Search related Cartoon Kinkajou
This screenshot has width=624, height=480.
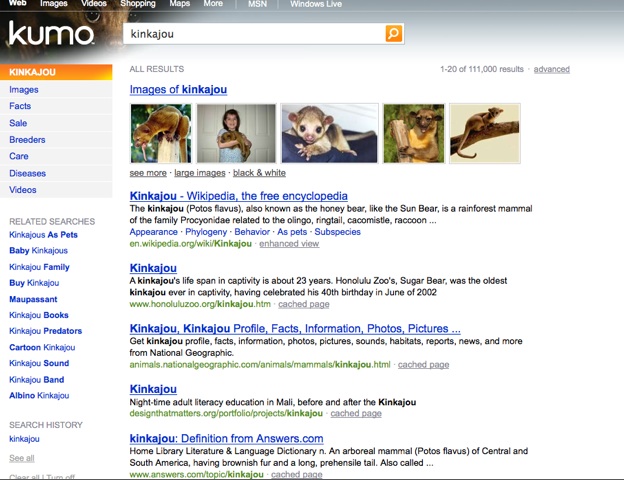(42, 347)
